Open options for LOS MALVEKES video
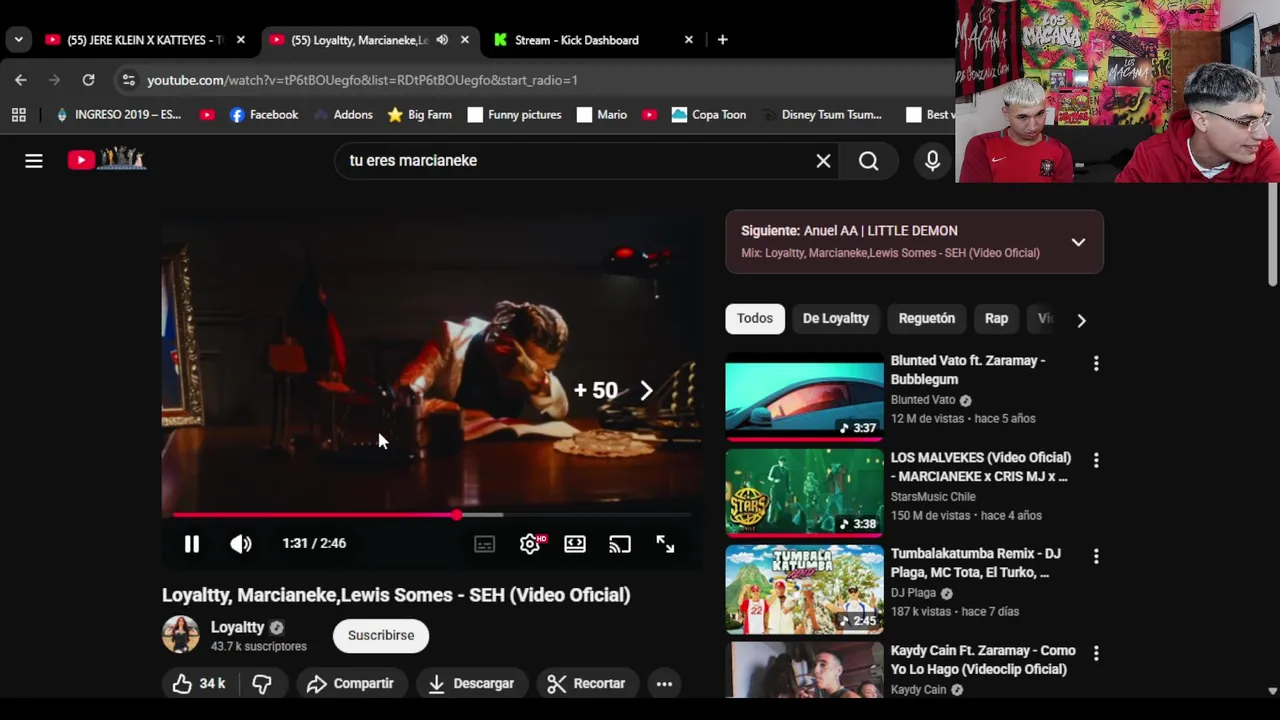The height and width of the screenshot is (720, 1280). [x=1096, y=460]
